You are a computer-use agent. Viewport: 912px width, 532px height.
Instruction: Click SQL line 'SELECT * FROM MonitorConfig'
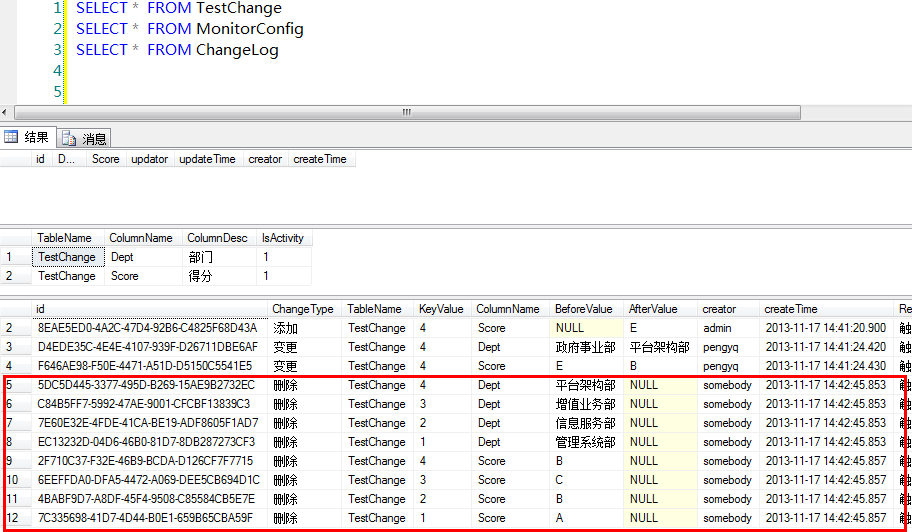click(190, 29)
